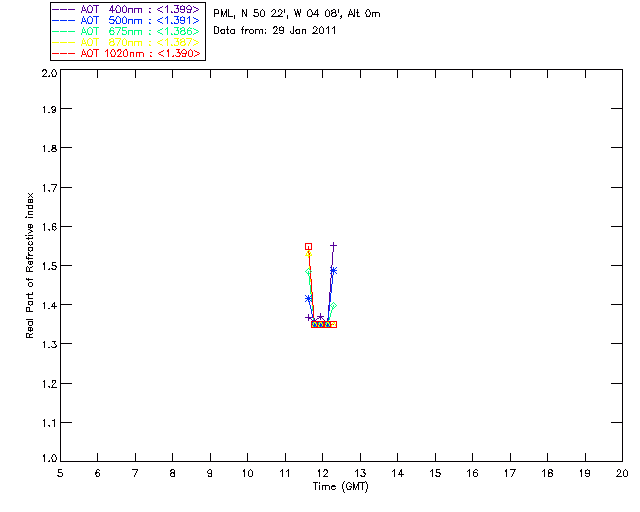Click the x-axis tick label 20

622,473
